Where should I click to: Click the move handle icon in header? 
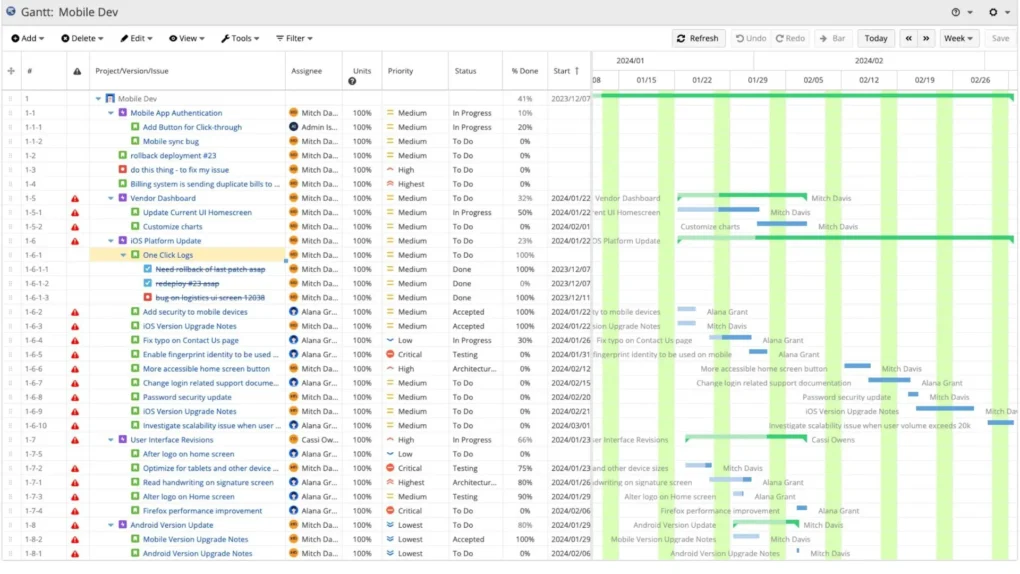(11, 71)
